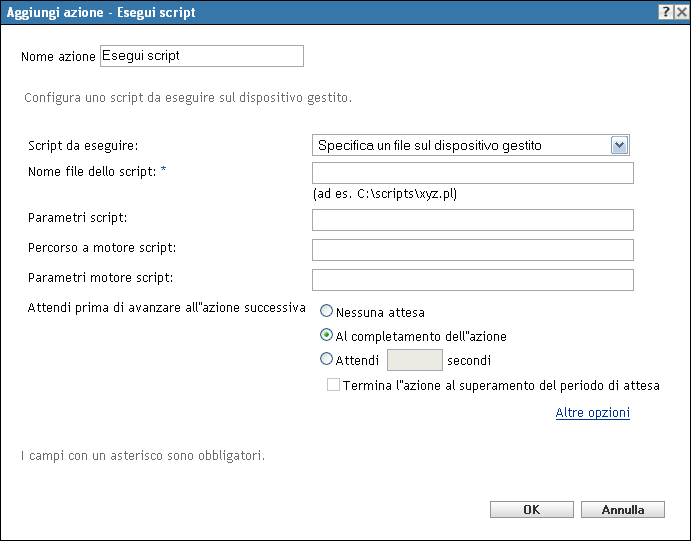Select the Attendi seconds radio option
The image size is (691, 541).
(x=327, y=360)
